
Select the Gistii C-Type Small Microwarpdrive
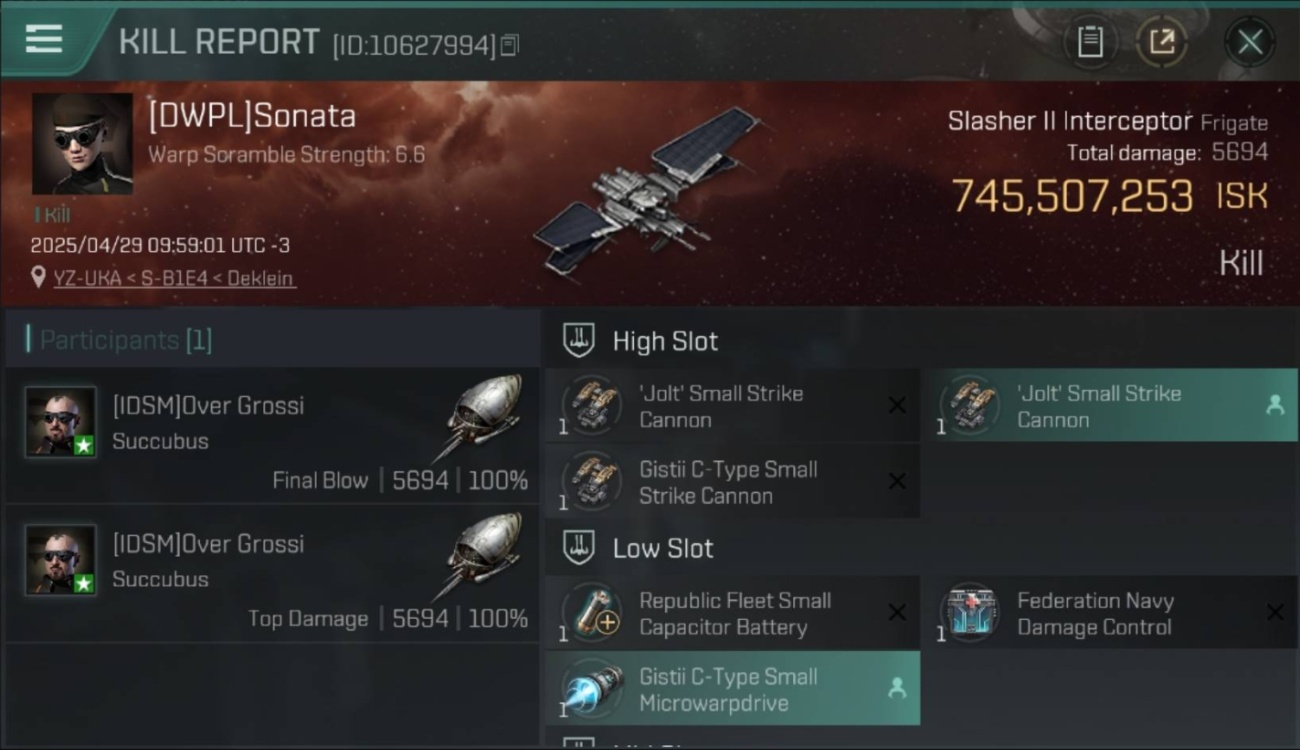tap(732, 689)
